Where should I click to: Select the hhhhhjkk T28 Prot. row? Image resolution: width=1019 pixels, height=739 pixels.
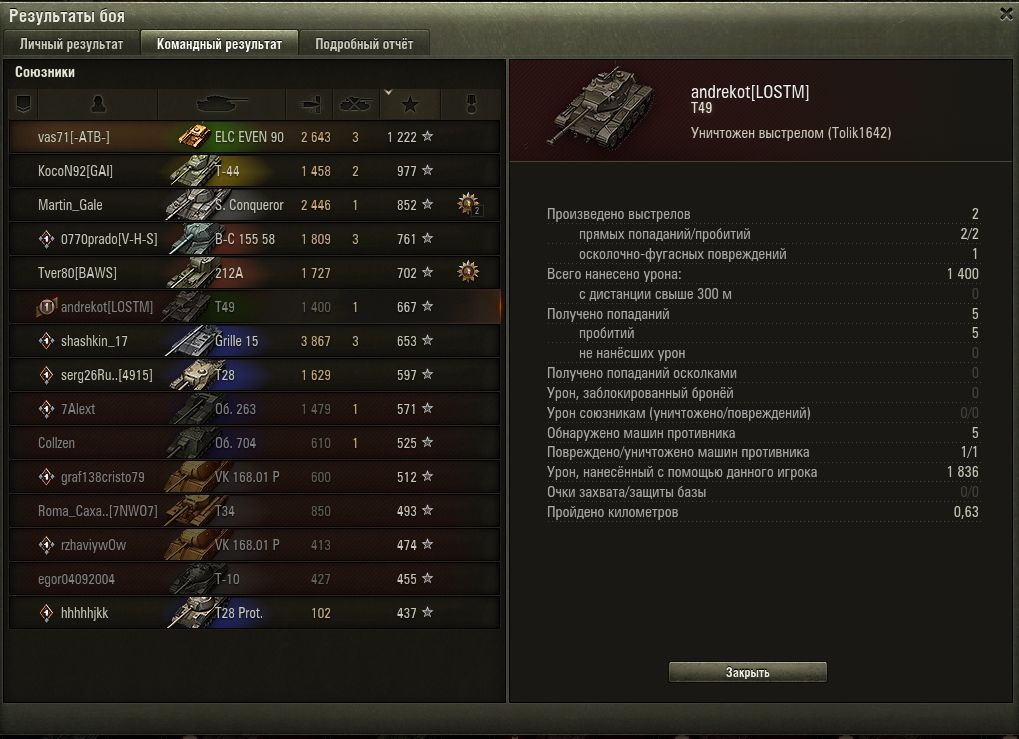[x=255, y=613]
